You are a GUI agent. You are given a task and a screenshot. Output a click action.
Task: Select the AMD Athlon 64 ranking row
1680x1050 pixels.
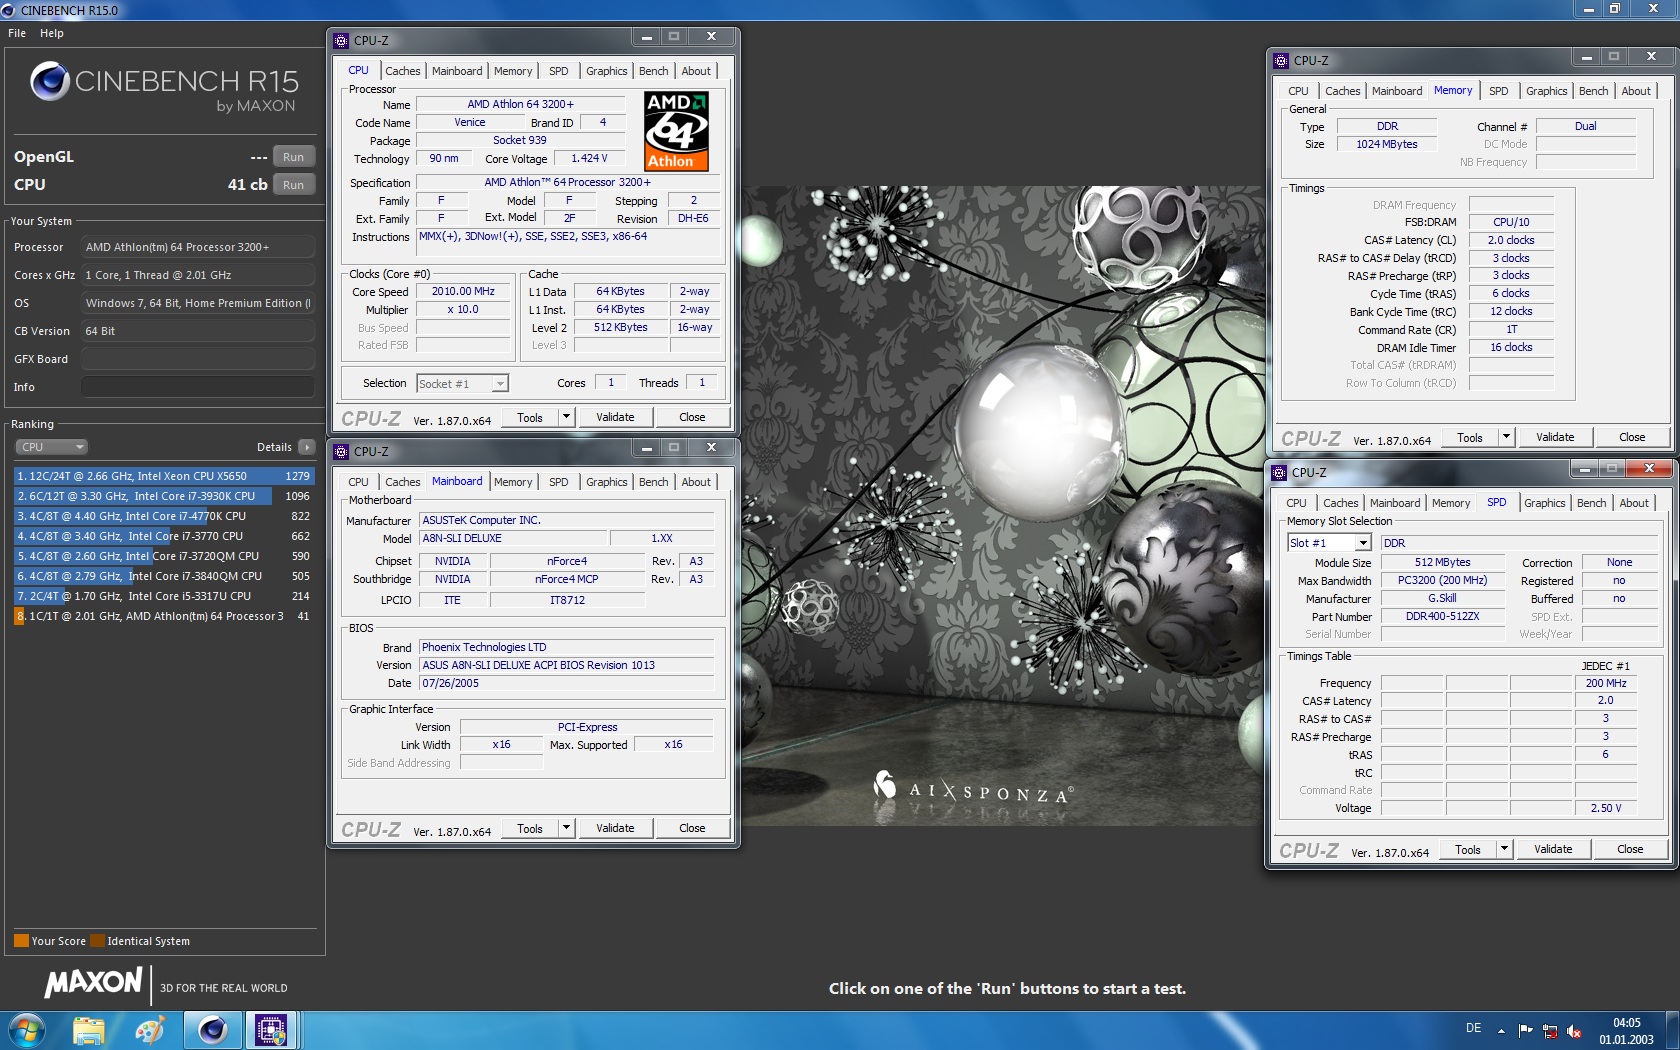point(164,616)
